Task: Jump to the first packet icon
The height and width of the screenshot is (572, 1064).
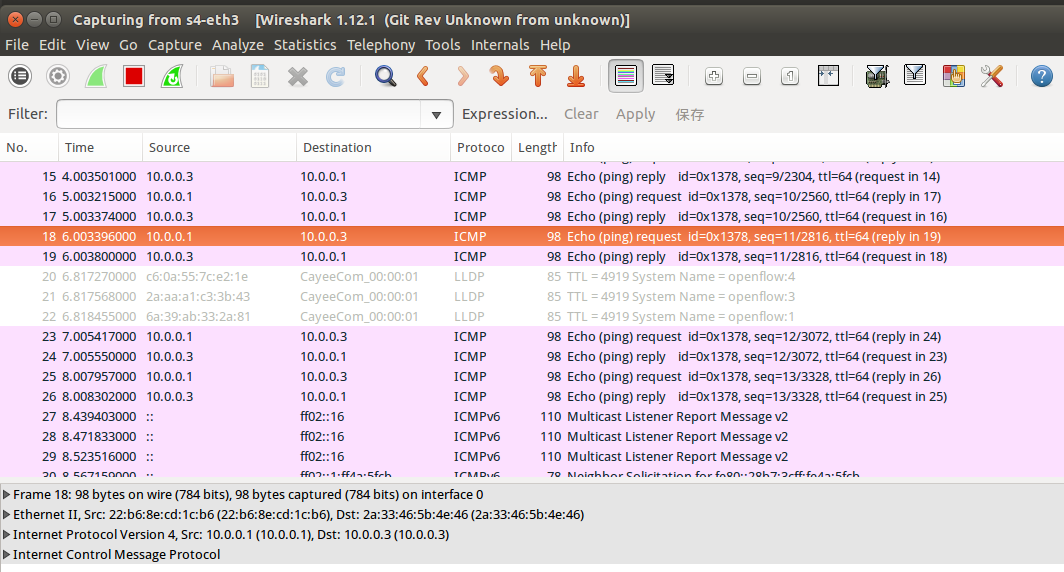Action: coord(537,76)
